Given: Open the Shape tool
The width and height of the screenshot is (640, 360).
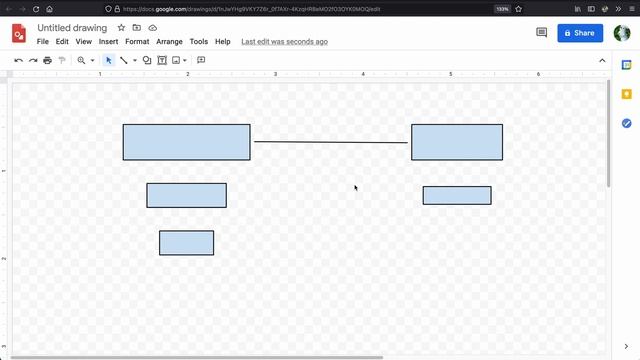Looking at the screenshot, I should click(147, 60).
